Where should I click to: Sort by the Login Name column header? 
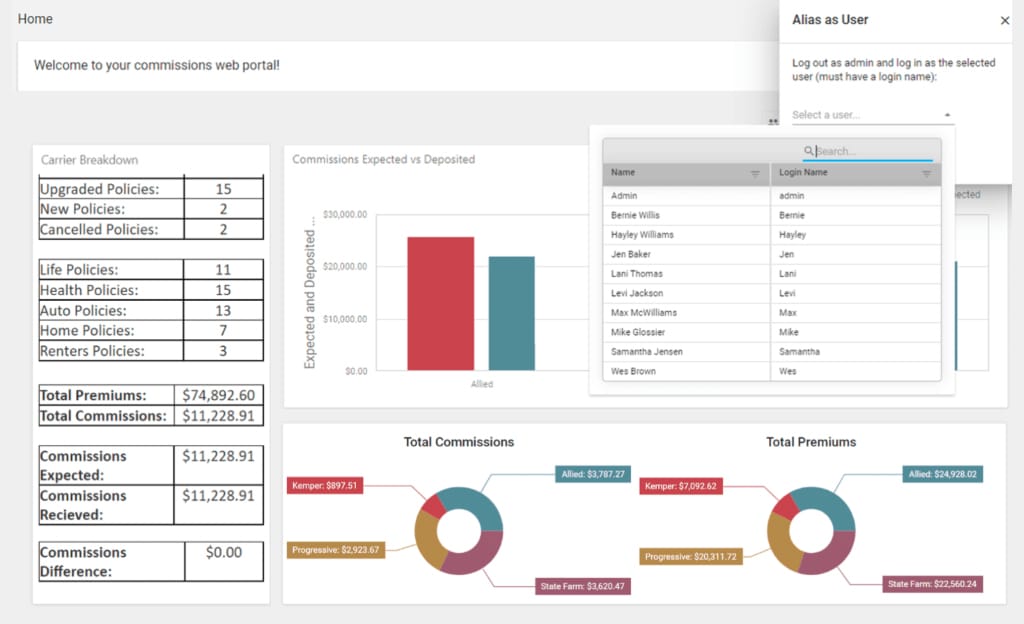pyautogui.click(x=803, y=172)
